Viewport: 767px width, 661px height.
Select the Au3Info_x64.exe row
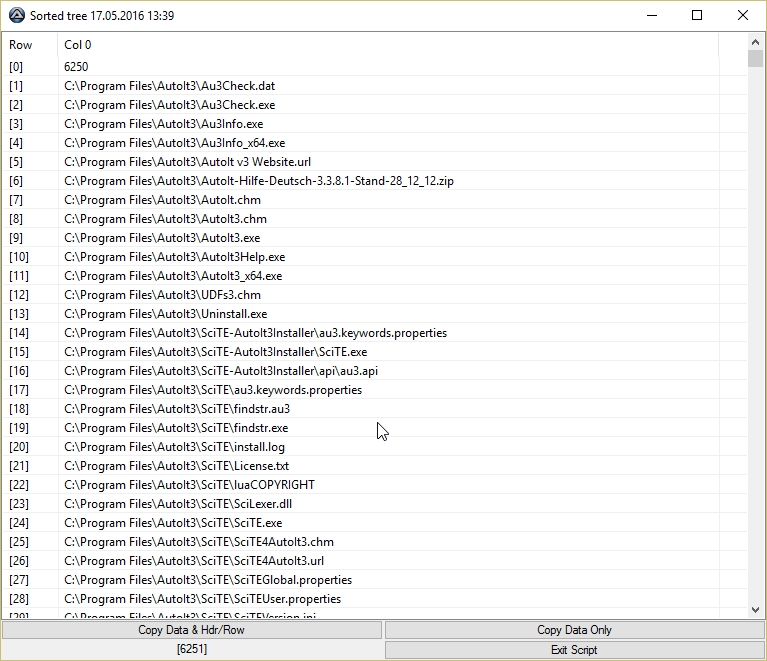[x=174, y=143]
